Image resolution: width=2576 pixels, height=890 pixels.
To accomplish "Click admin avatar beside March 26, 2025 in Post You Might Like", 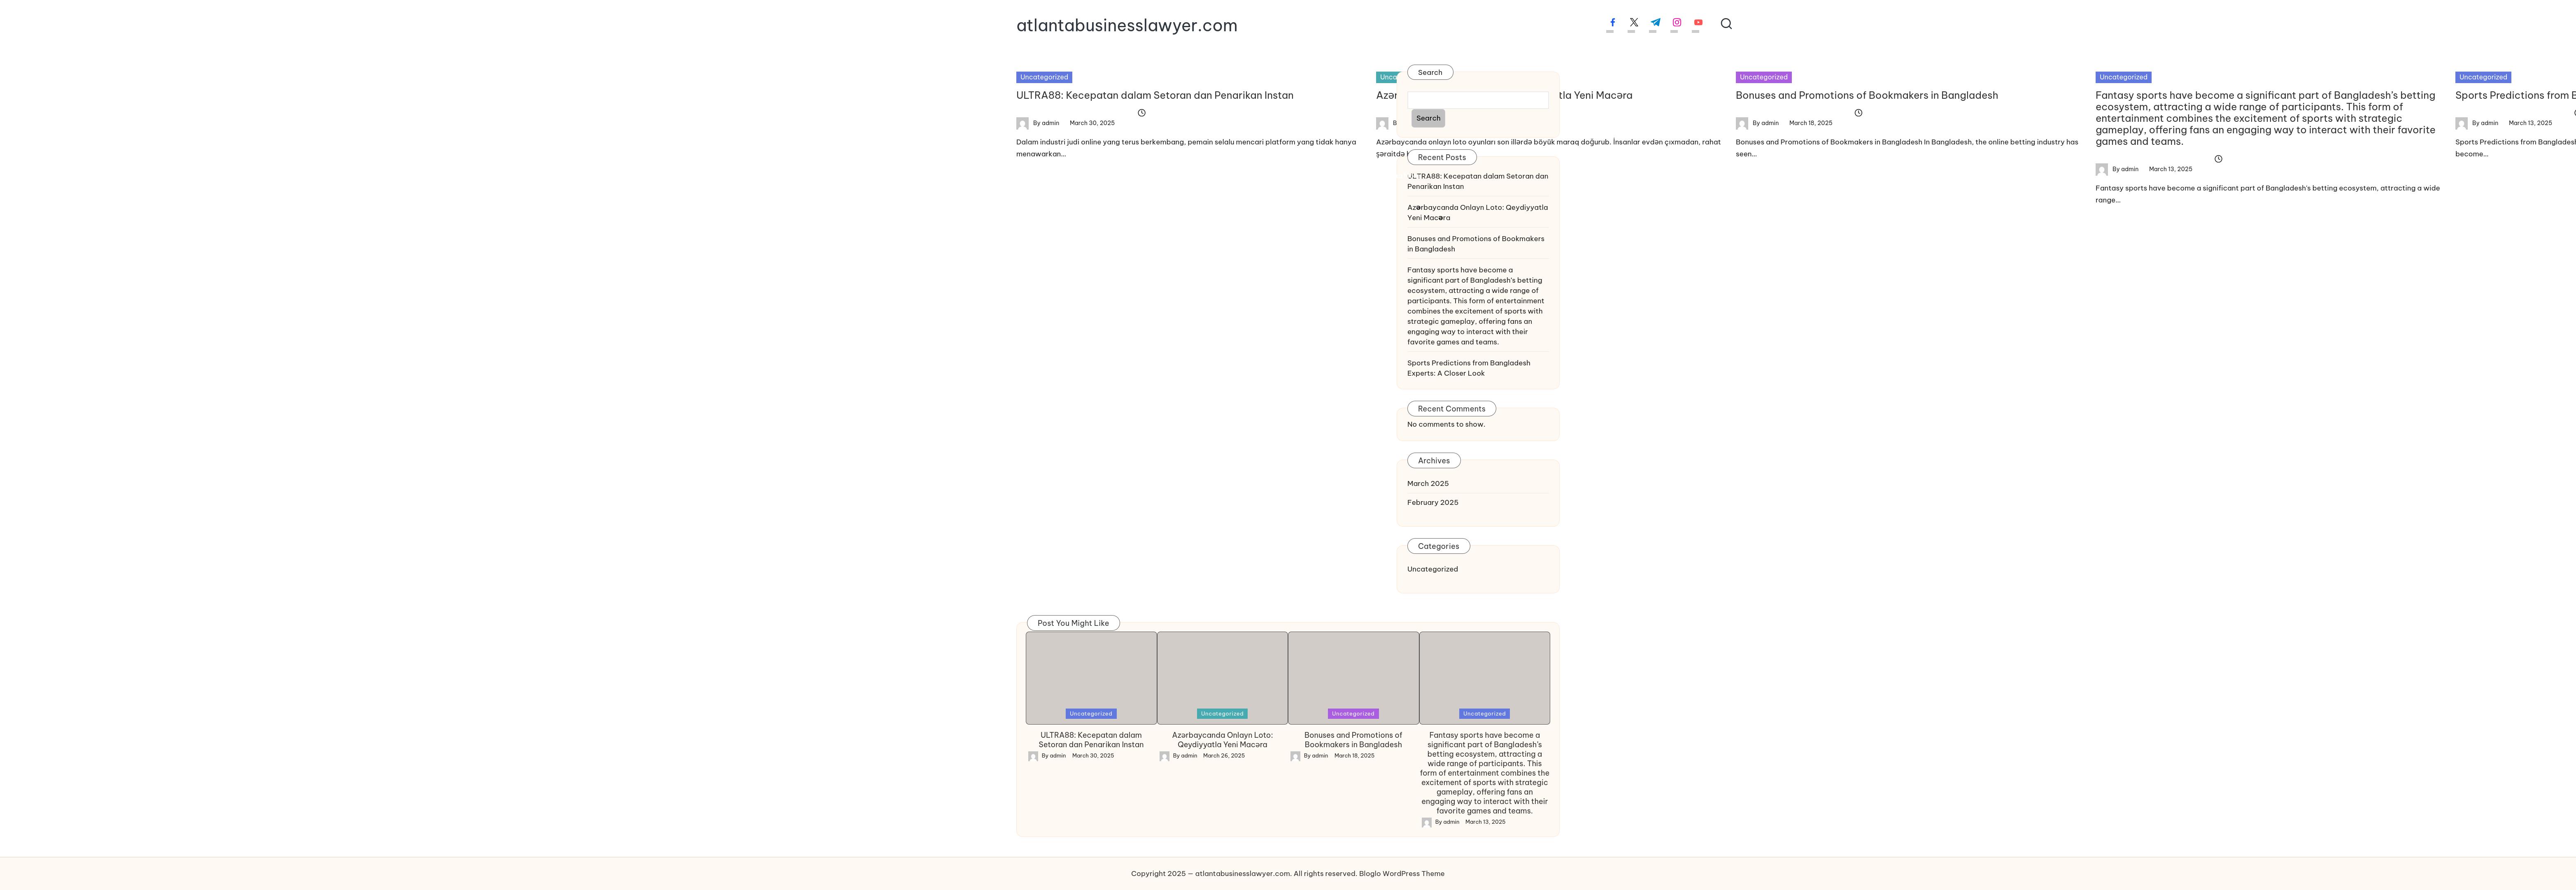I will coord(1164,757).
